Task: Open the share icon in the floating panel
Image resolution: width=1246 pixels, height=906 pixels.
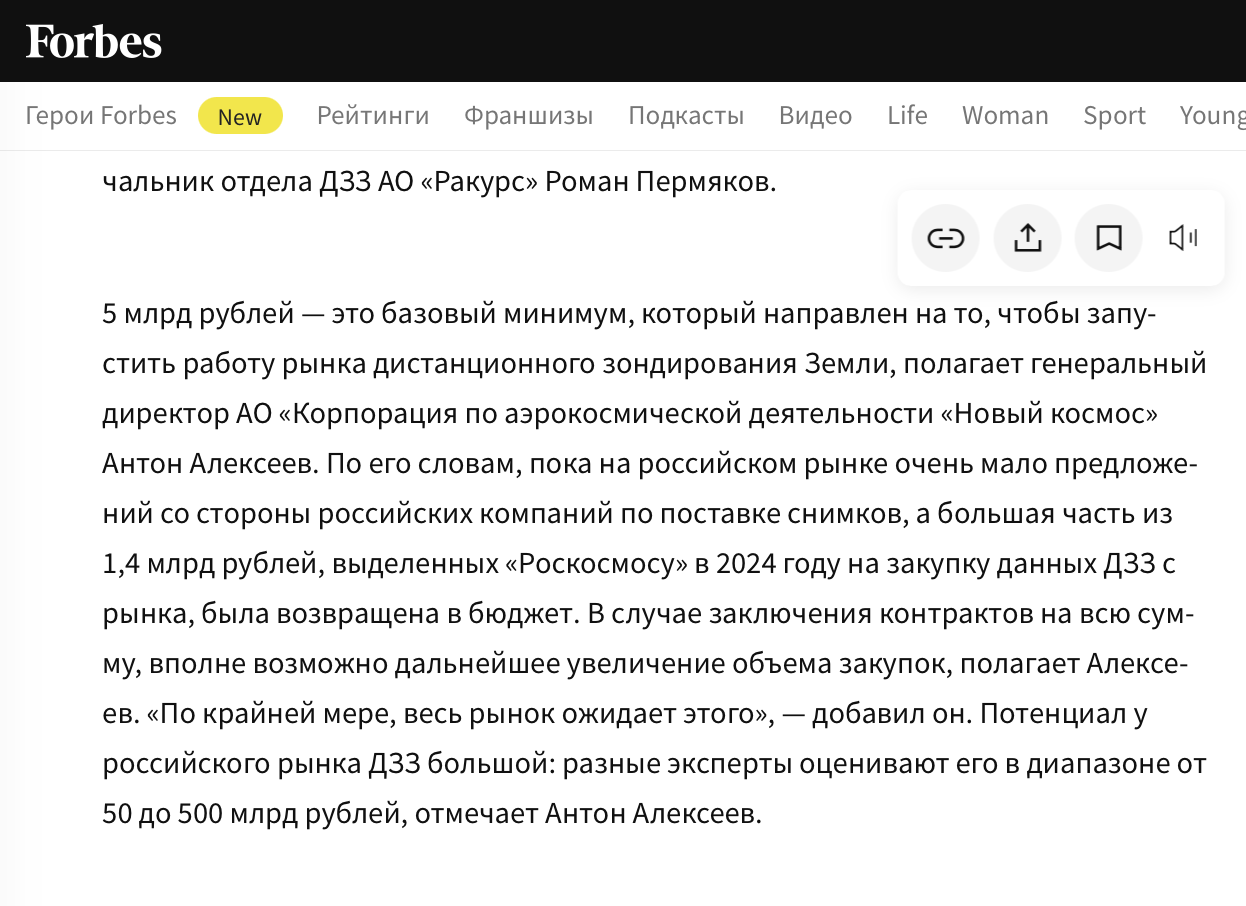Action: tap(1027, 238)
